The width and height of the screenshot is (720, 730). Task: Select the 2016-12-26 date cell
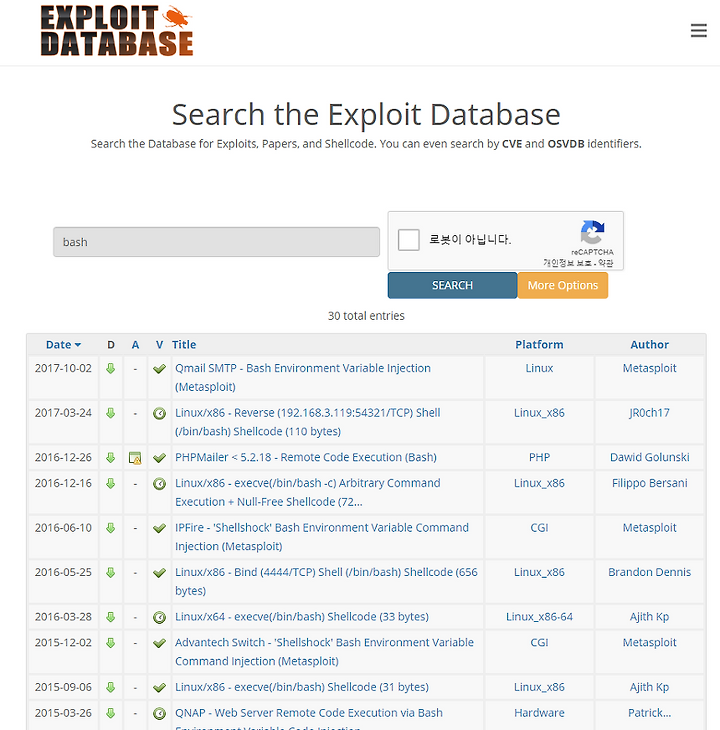click(x=63, y=457)
